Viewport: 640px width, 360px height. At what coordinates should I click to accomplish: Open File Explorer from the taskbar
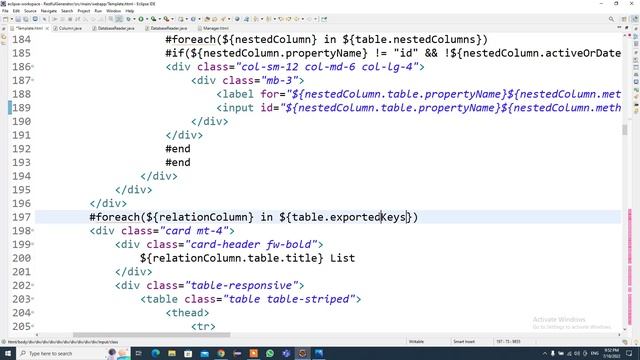click(x=172, y=353)
